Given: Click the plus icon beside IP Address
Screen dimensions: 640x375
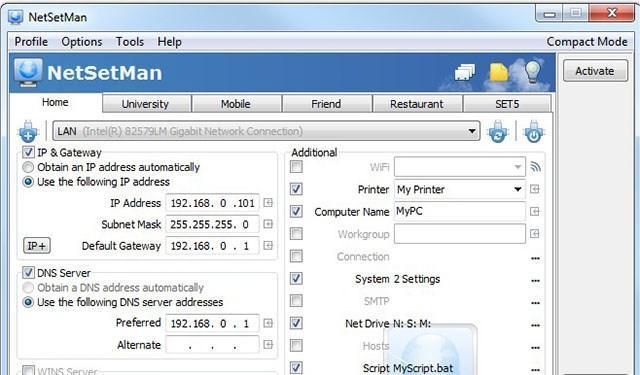Looking at the screenshot, I should tap(268, 202).
